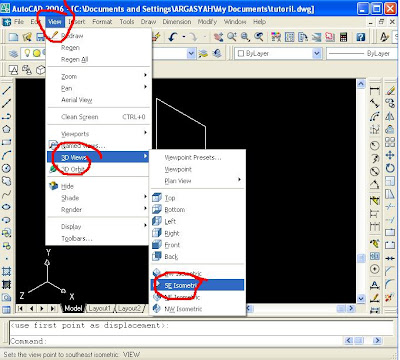Click the New drawing icon
Image resolution: width=400 pixels, height=360 pixels.
pos(14,37)
